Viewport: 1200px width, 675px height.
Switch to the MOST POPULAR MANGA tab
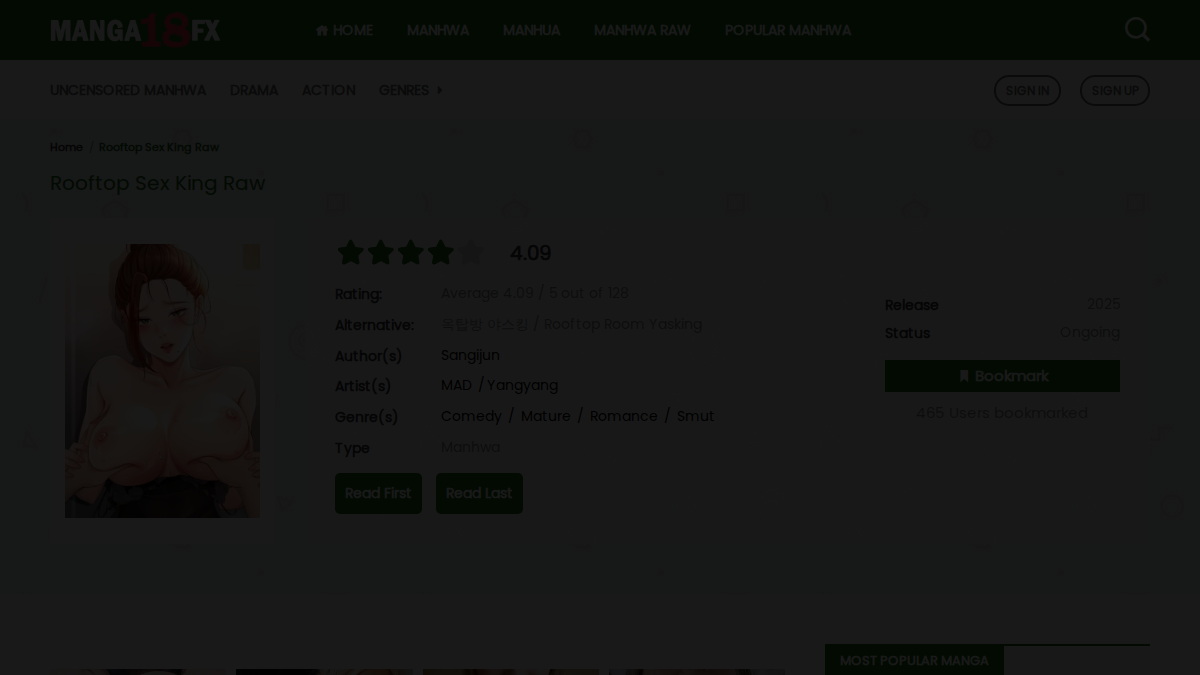(x=914, y=660)
